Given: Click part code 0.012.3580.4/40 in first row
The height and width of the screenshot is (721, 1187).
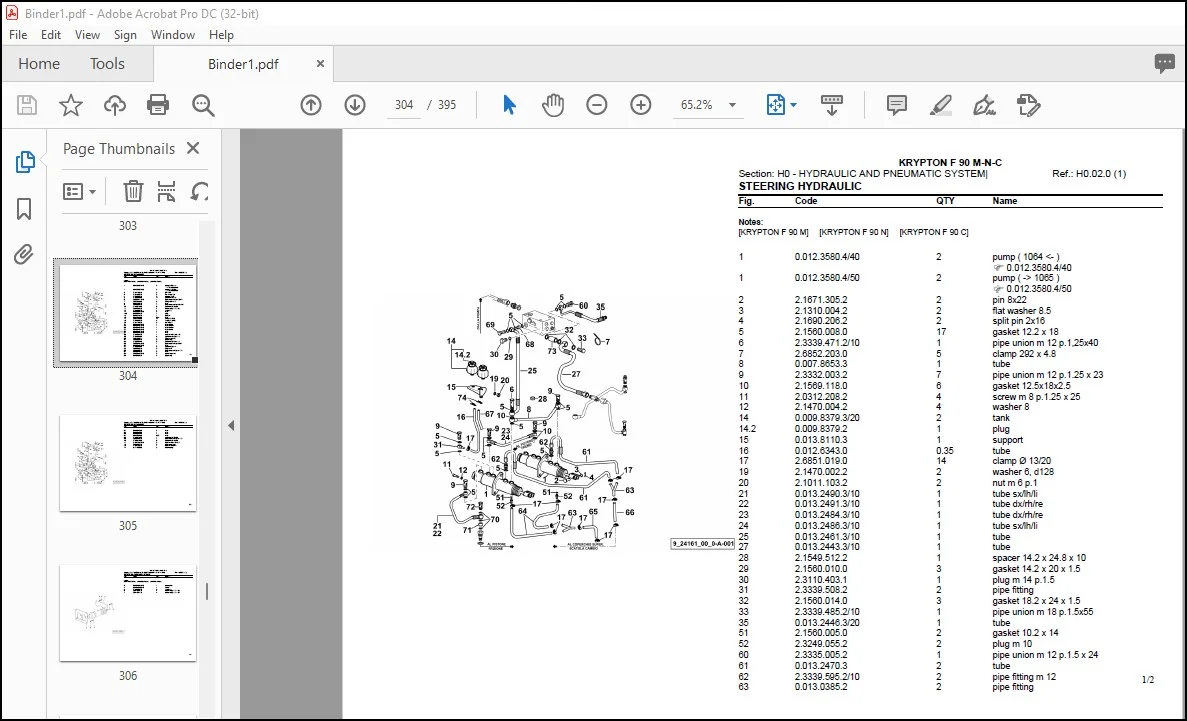Looking at the screenshot, I should pyautogui.click(x=827, y=257).
